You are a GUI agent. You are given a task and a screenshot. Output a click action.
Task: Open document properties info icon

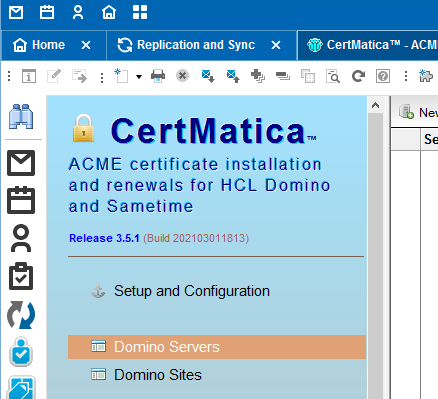click(x=29, y=76)
